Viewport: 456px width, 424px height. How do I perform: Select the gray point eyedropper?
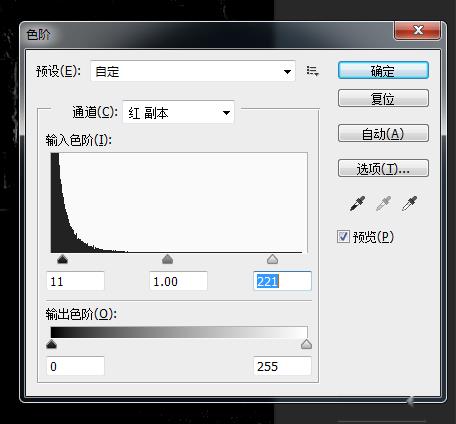383,204
